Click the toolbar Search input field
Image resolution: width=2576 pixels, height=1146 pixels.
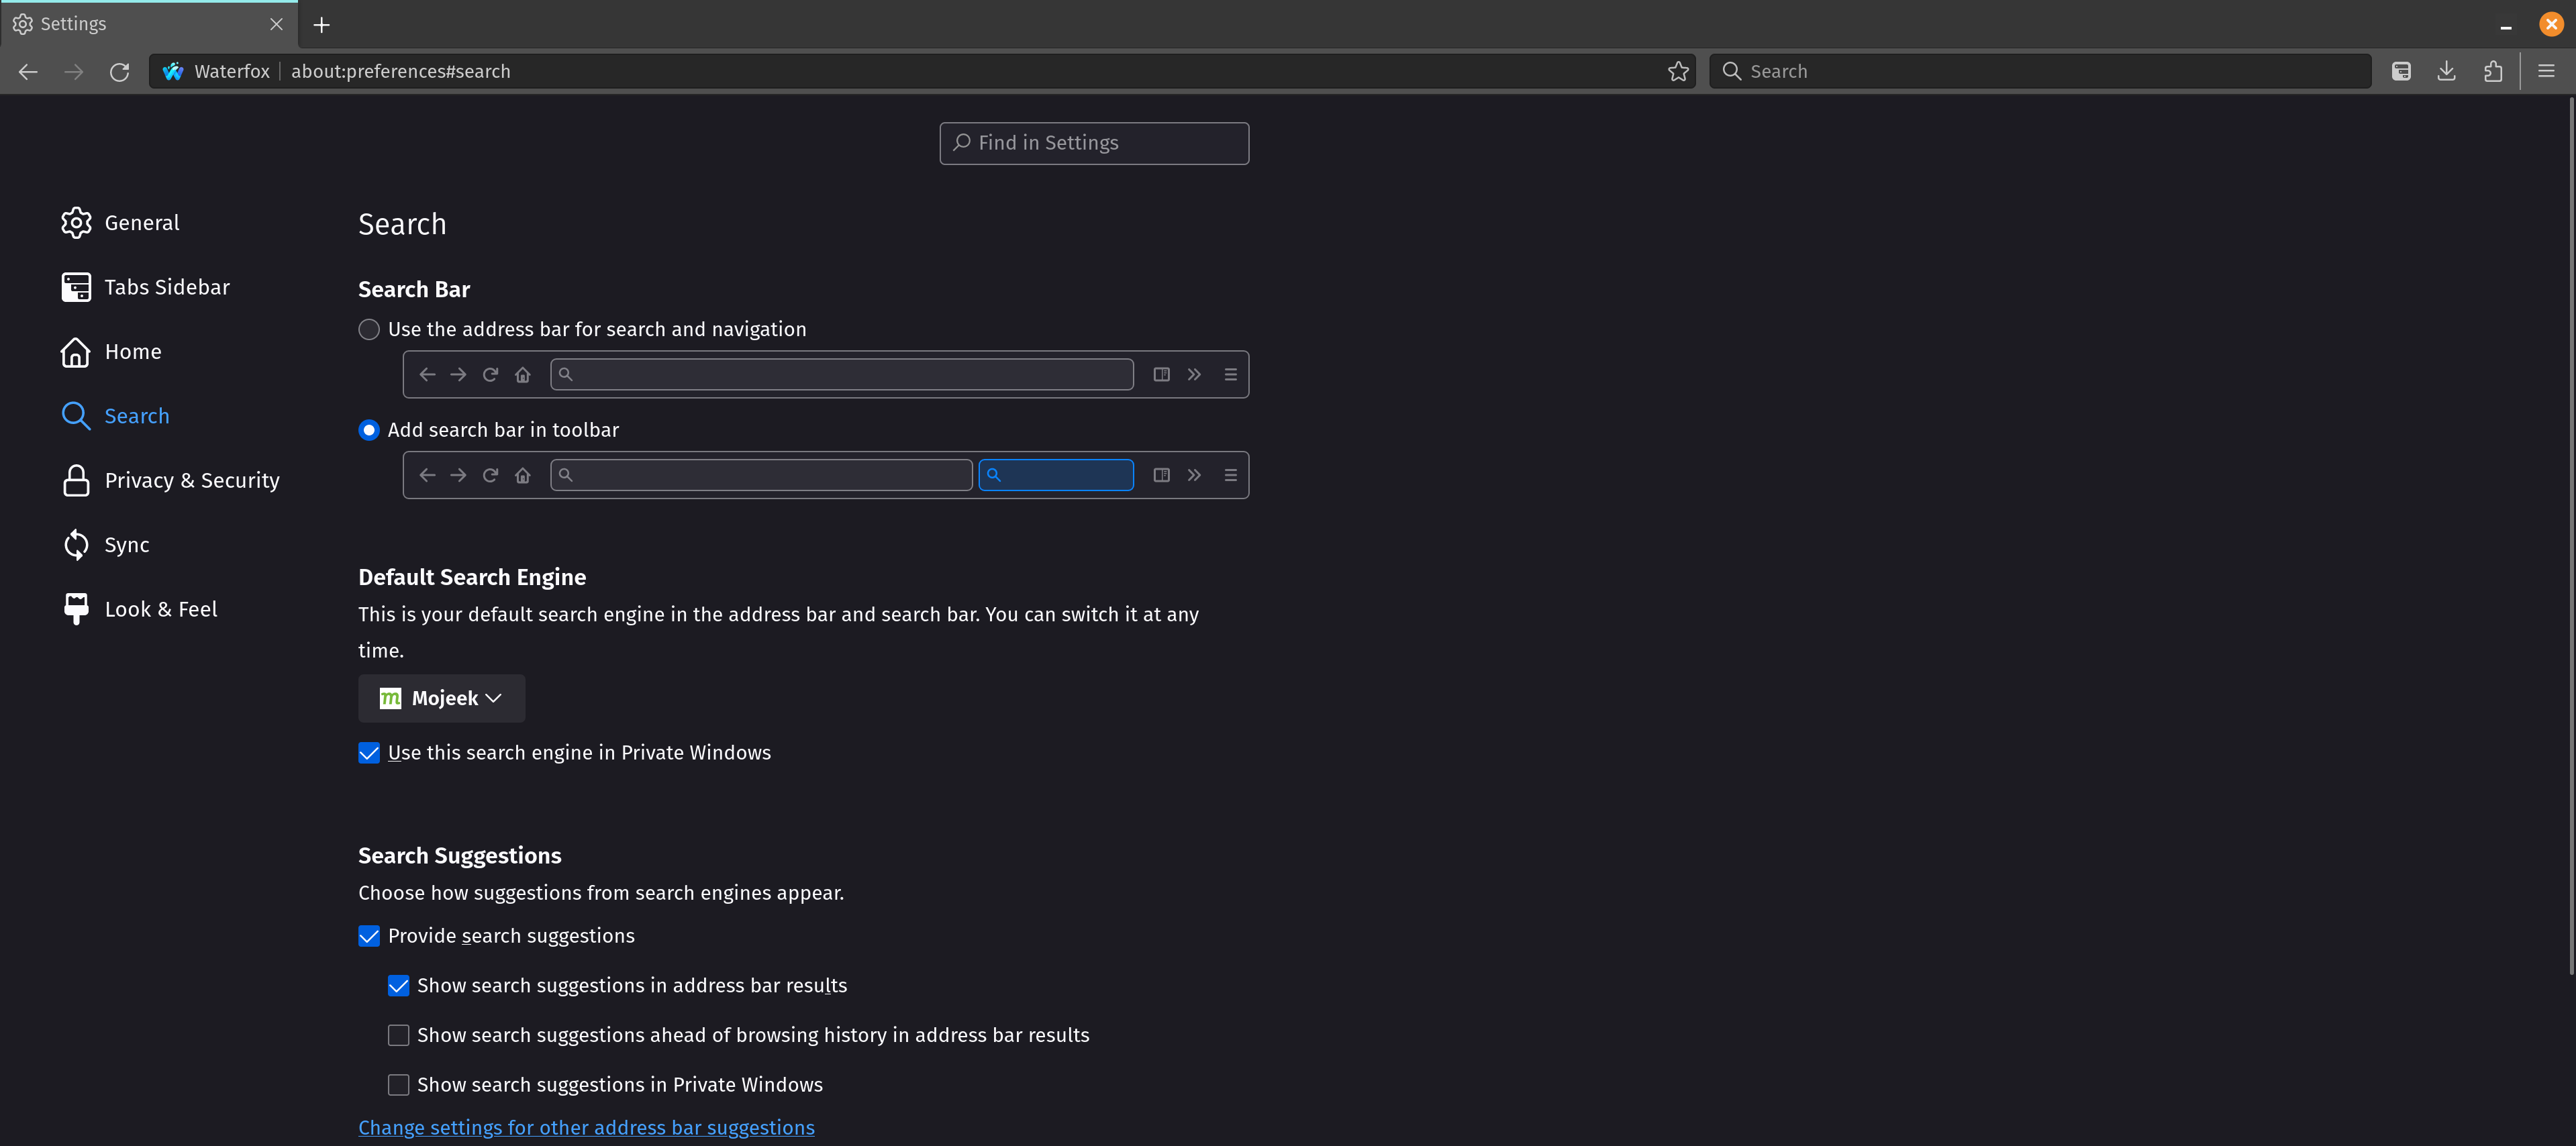tap(2040, 71)
